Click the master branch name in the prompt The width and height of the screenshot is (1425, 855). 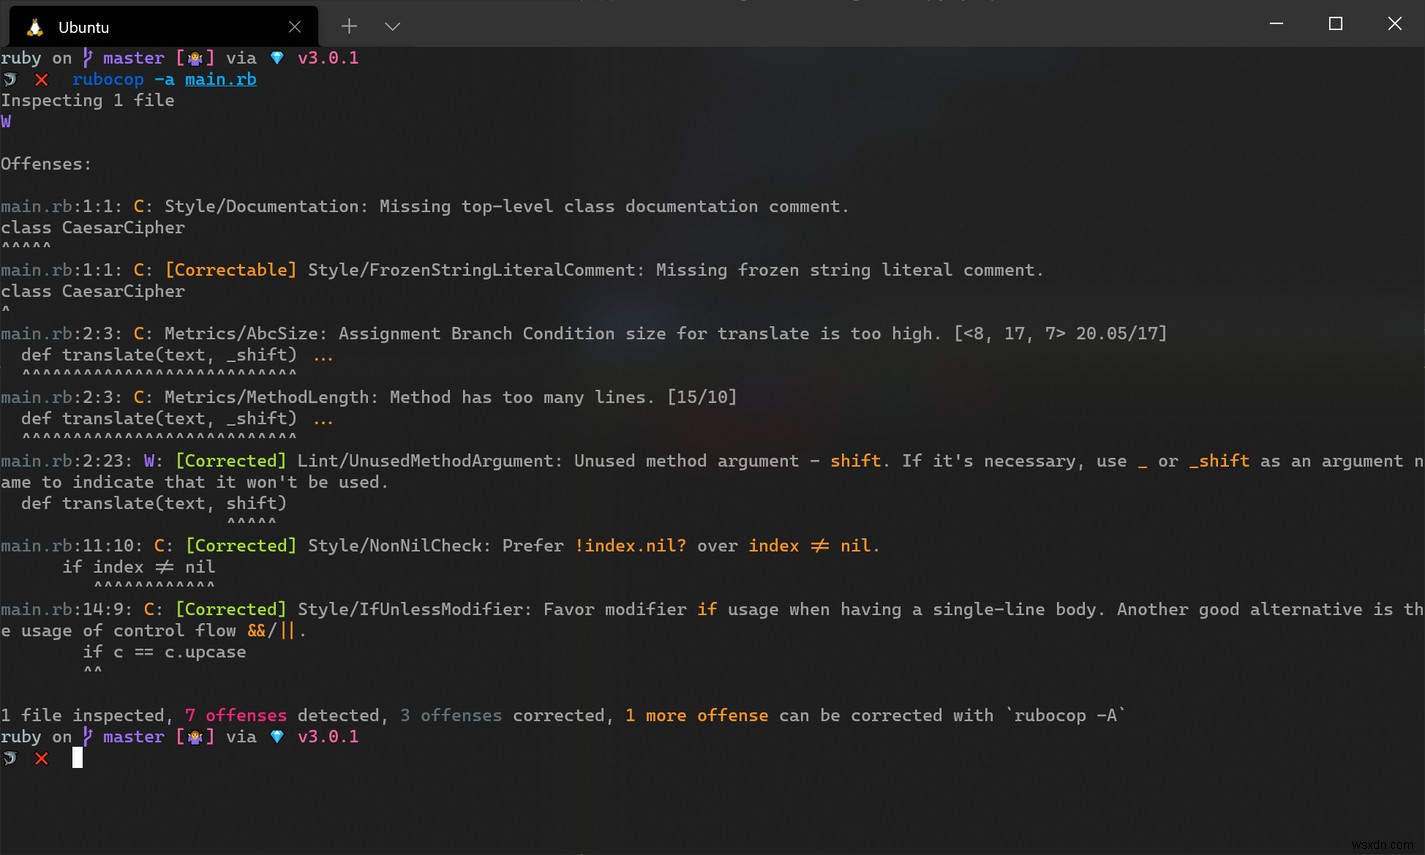tap(133, 57)
